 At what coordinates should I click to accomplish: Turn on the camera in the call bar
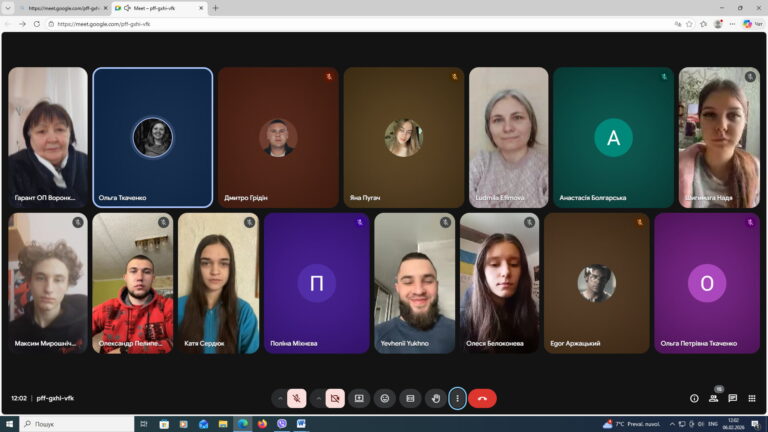[335, 398]
